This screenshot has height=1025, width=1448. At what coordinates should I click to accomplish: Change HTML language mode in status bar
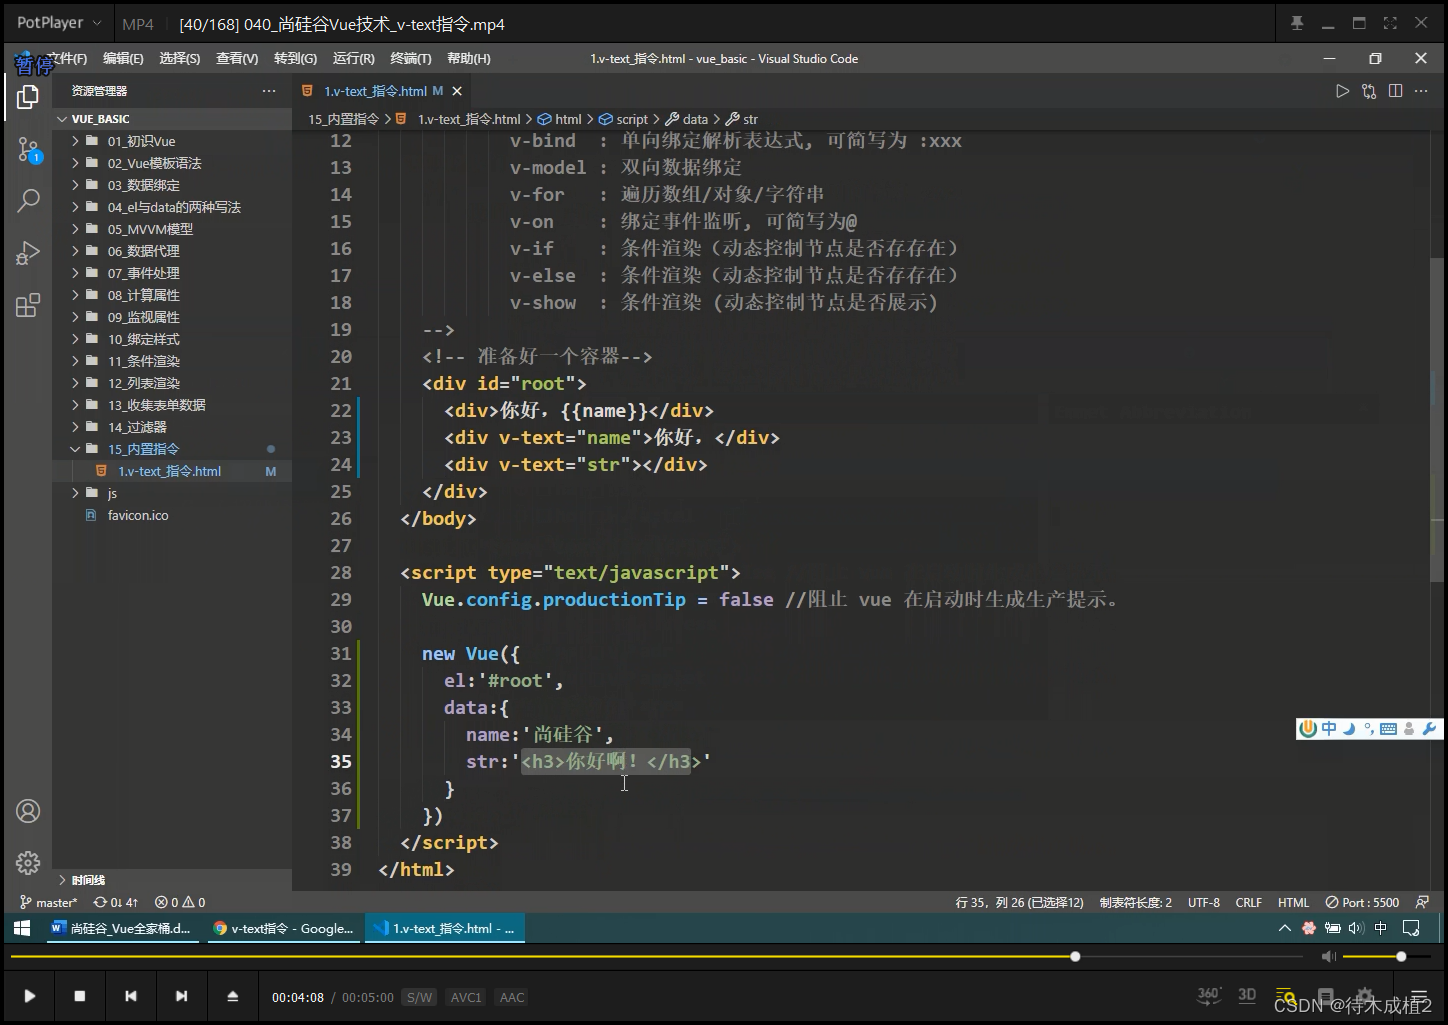click(1293, 902)
